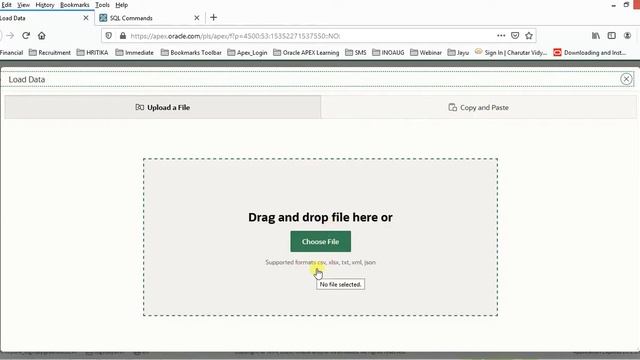Click the forward navigation arrow
This screenshot has width=640, height=360.
pyautogui.click(x=10, y=36)
